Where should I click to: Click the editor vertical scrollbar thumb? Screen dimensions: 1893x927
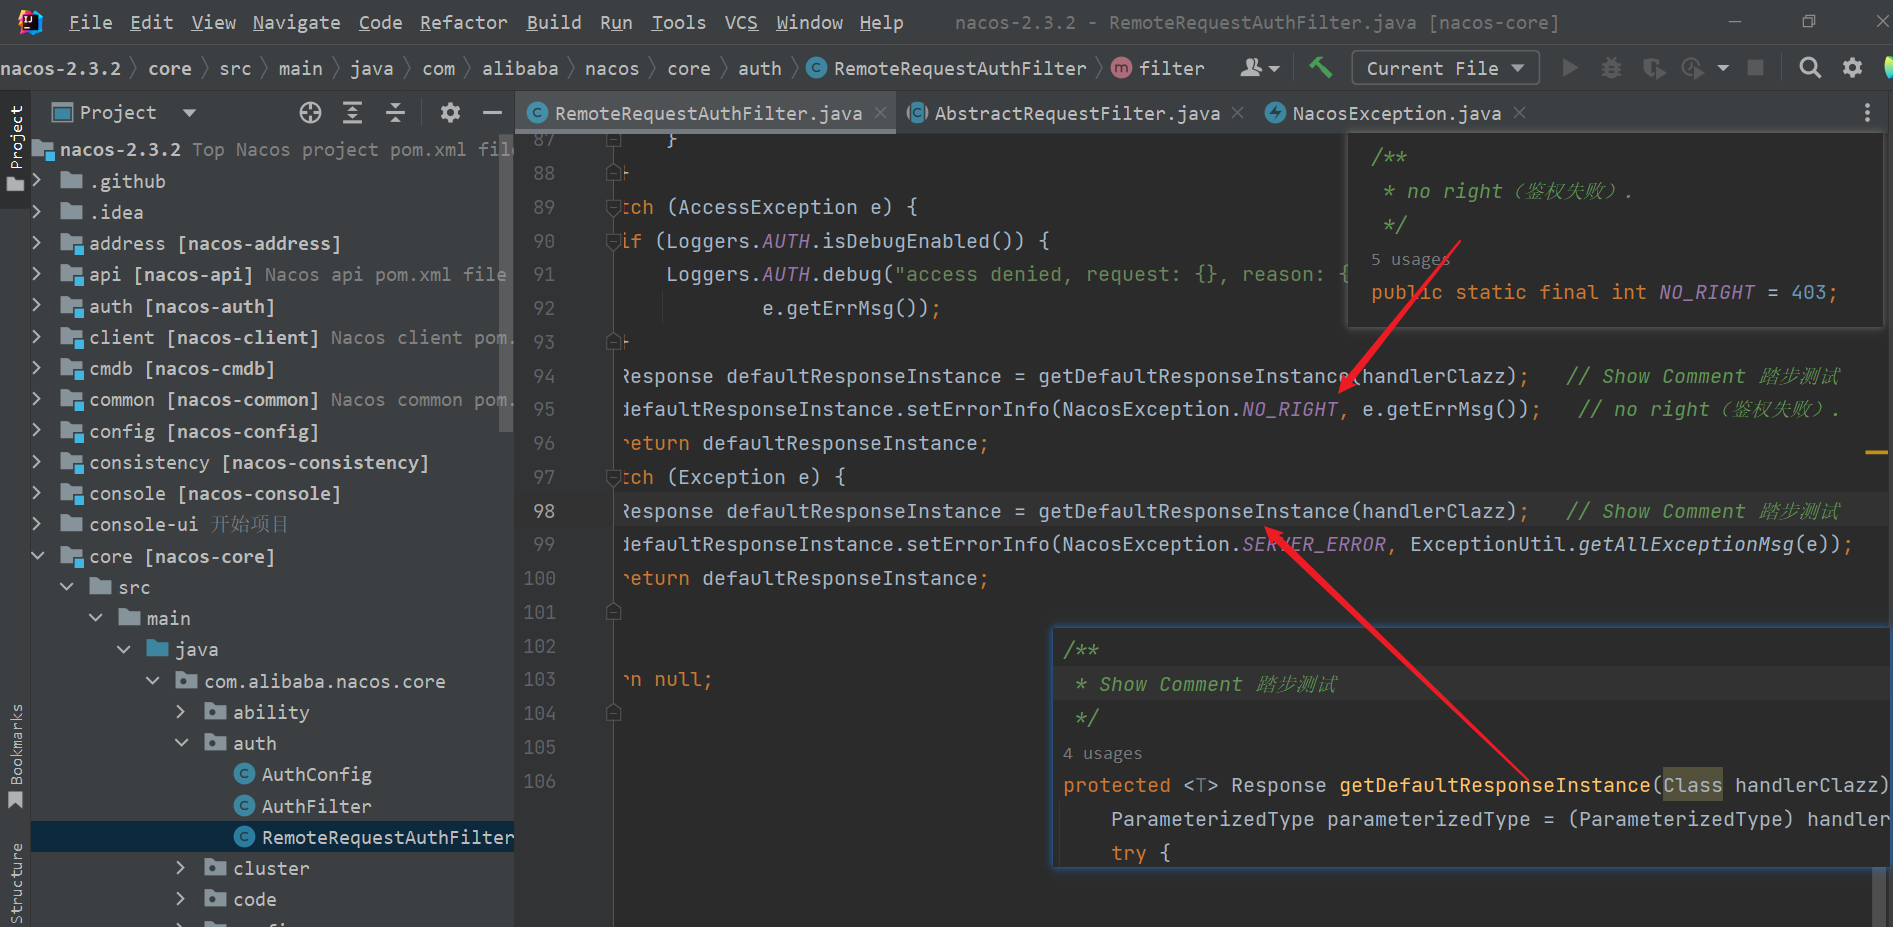[1879, 897]
